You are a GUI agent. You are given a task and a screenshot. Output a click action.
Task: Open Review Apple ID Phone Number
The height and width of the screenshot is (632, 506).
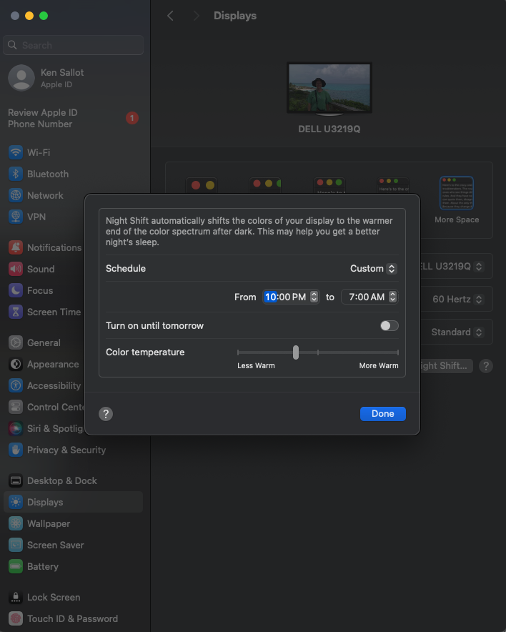coord(73,118)
